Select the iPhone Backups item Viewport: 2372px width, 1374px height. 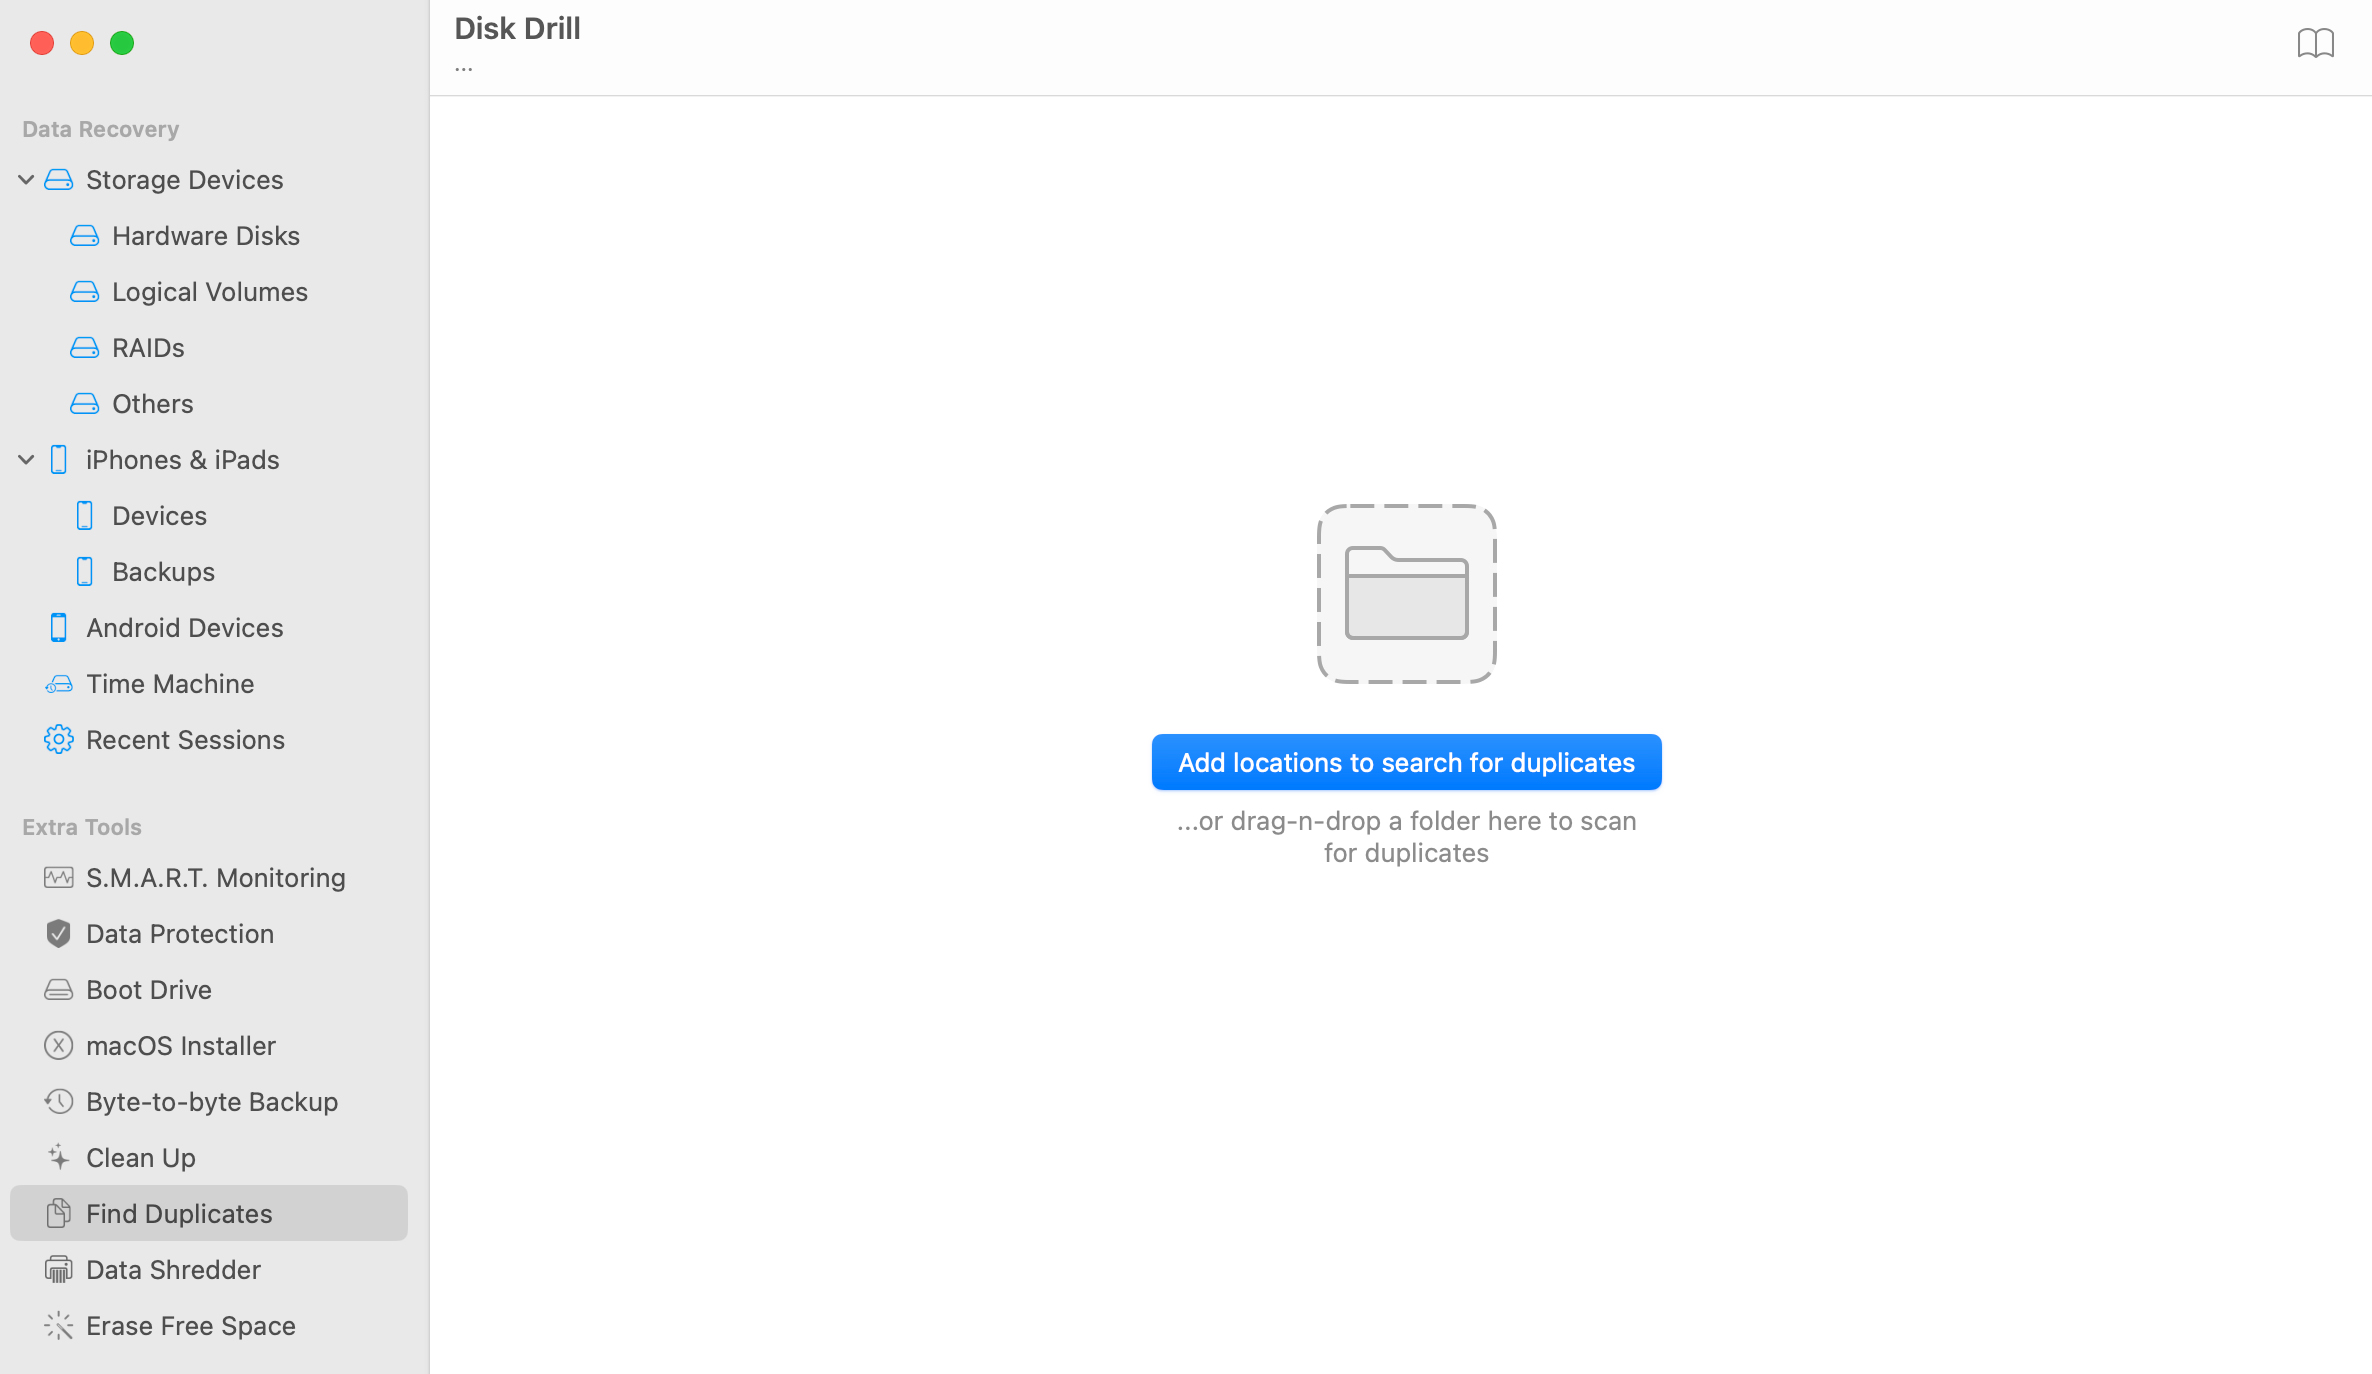point(163,572)
